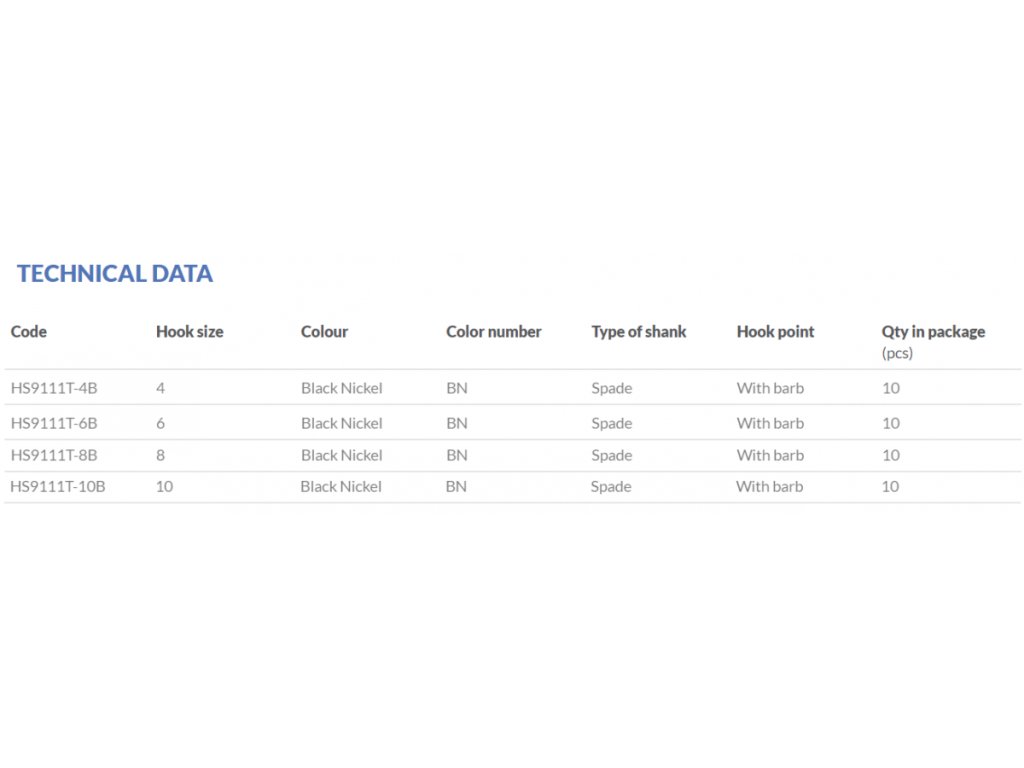Image resolution: width=1024 pixels, height=768 pixels.
Task: Click quantity 10 in HS9111T-8B row
Action: (890, 455)
